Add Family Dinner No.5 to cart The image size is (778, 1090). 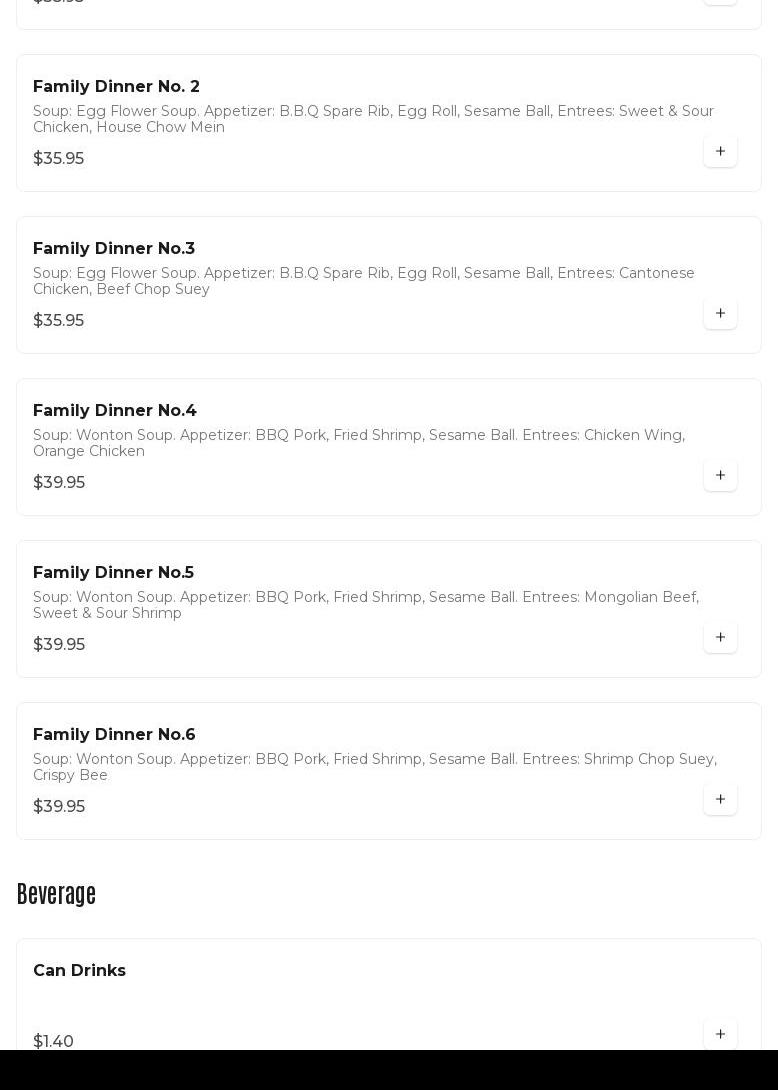coord(720,638)
